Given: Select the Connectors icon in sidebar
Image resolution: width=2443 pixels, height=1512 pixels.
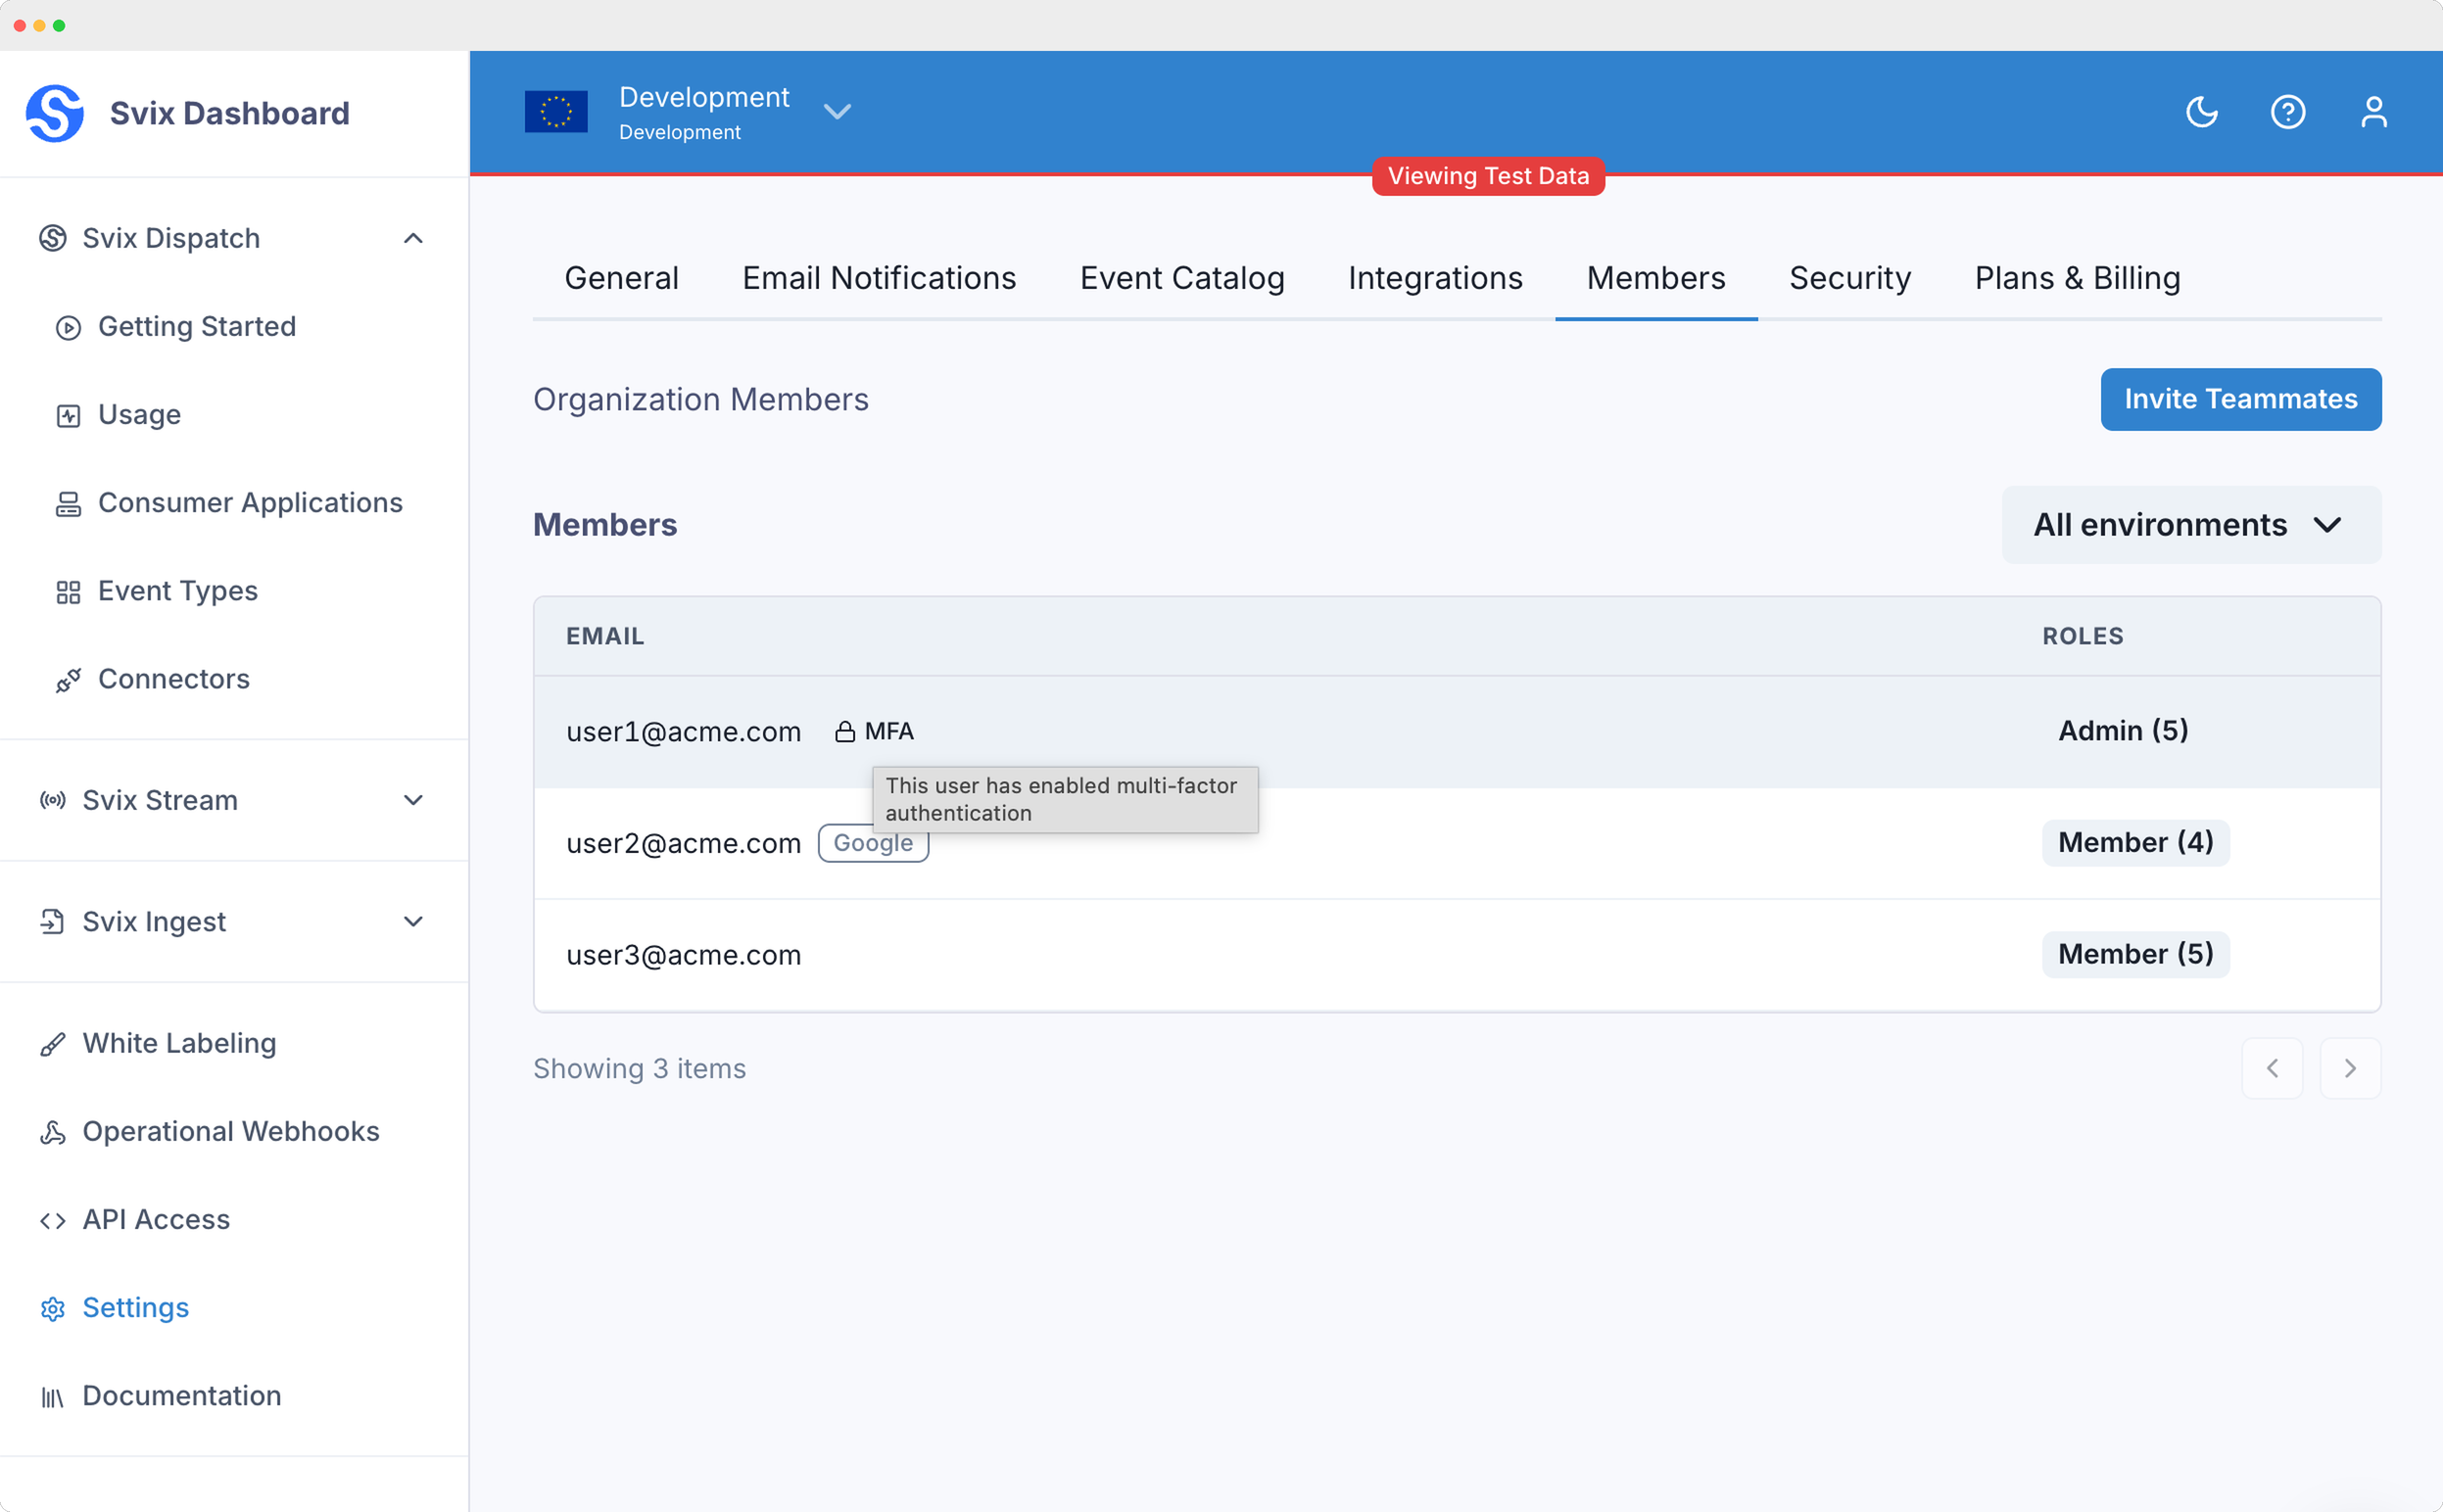Looking at the screenshot, I should 67,679.
